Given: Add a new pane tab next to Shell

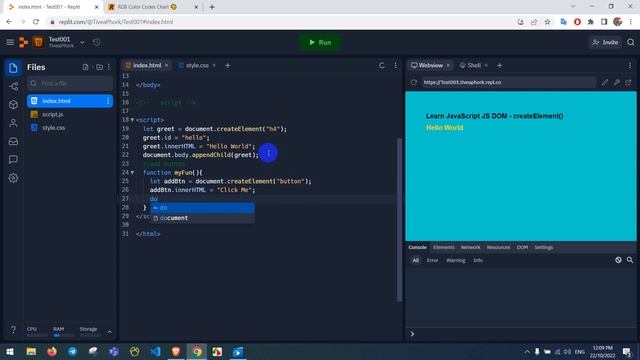Looking at the screenshot, I should pyautogui.click(x=500, y=65).
